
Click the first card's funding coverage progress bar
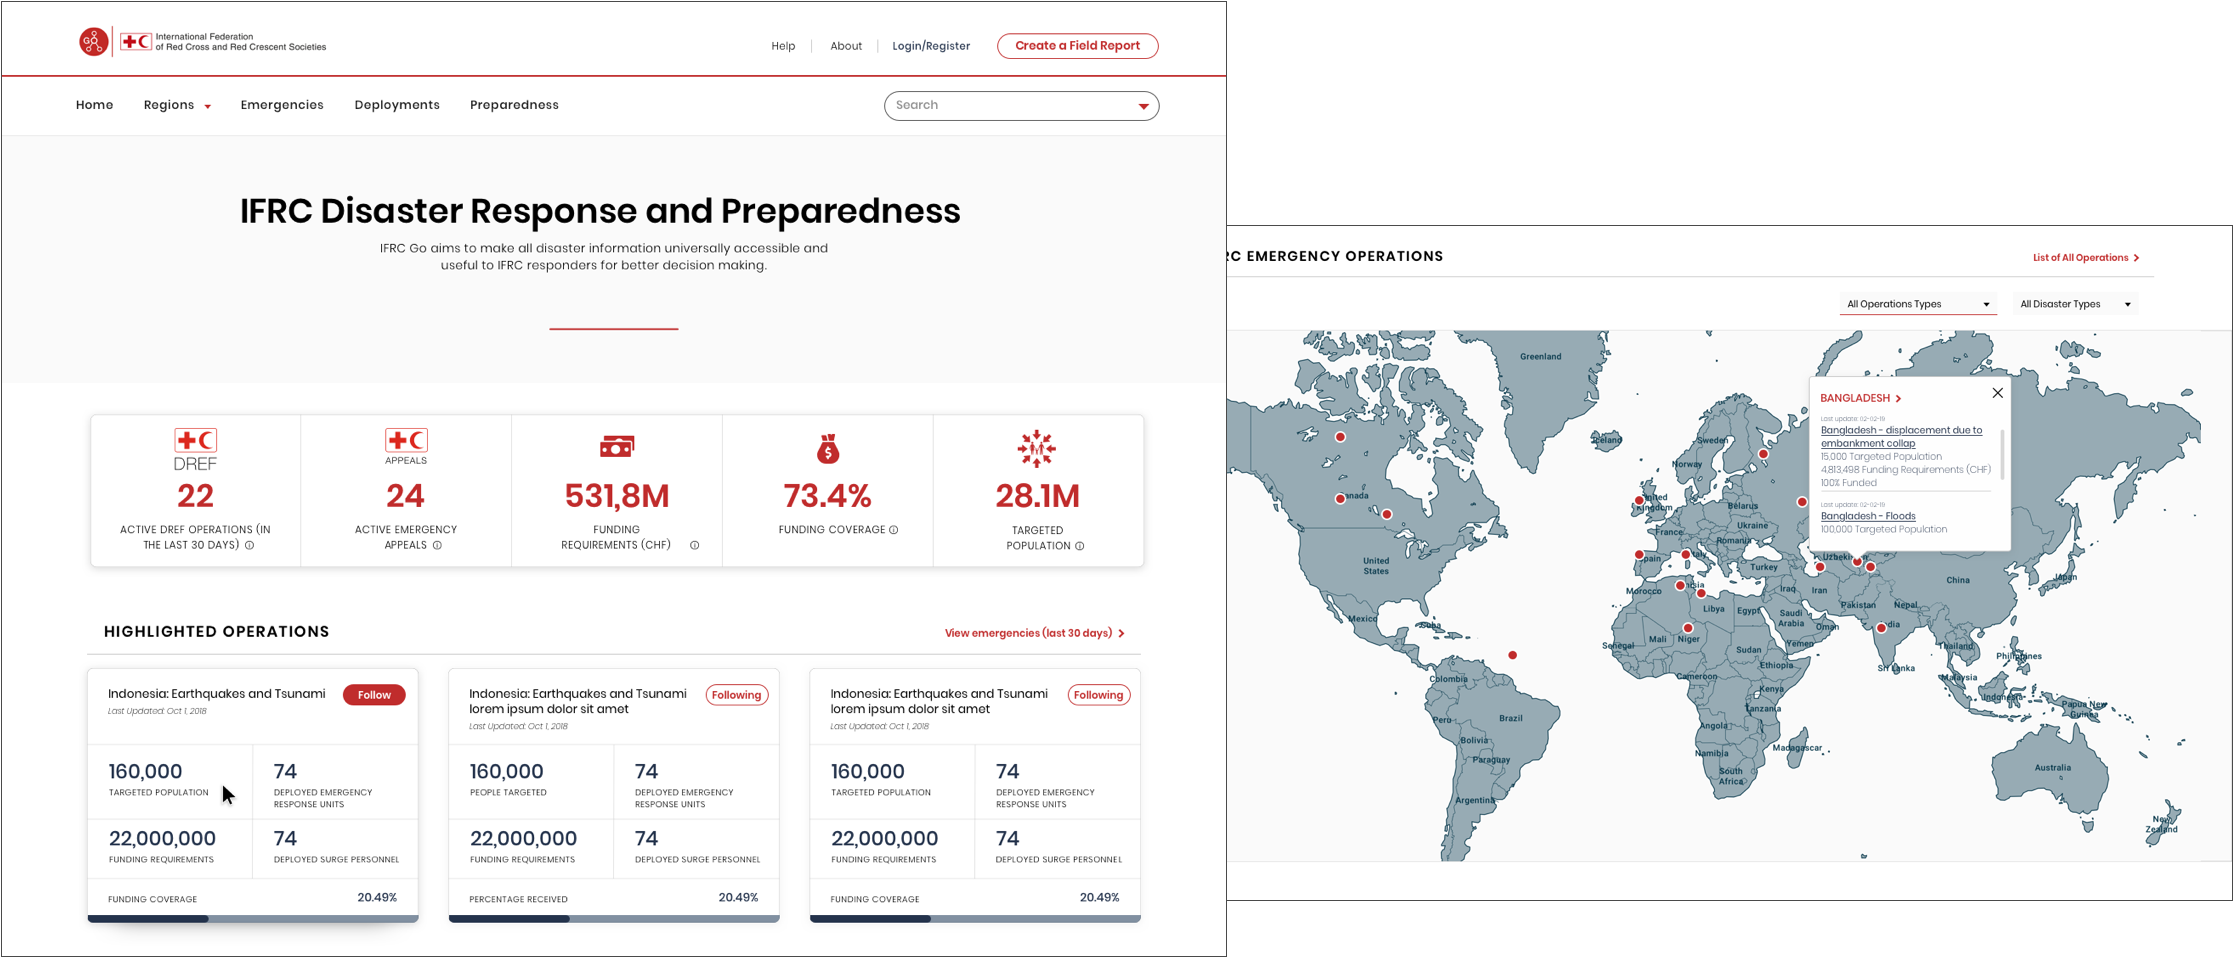253,918
